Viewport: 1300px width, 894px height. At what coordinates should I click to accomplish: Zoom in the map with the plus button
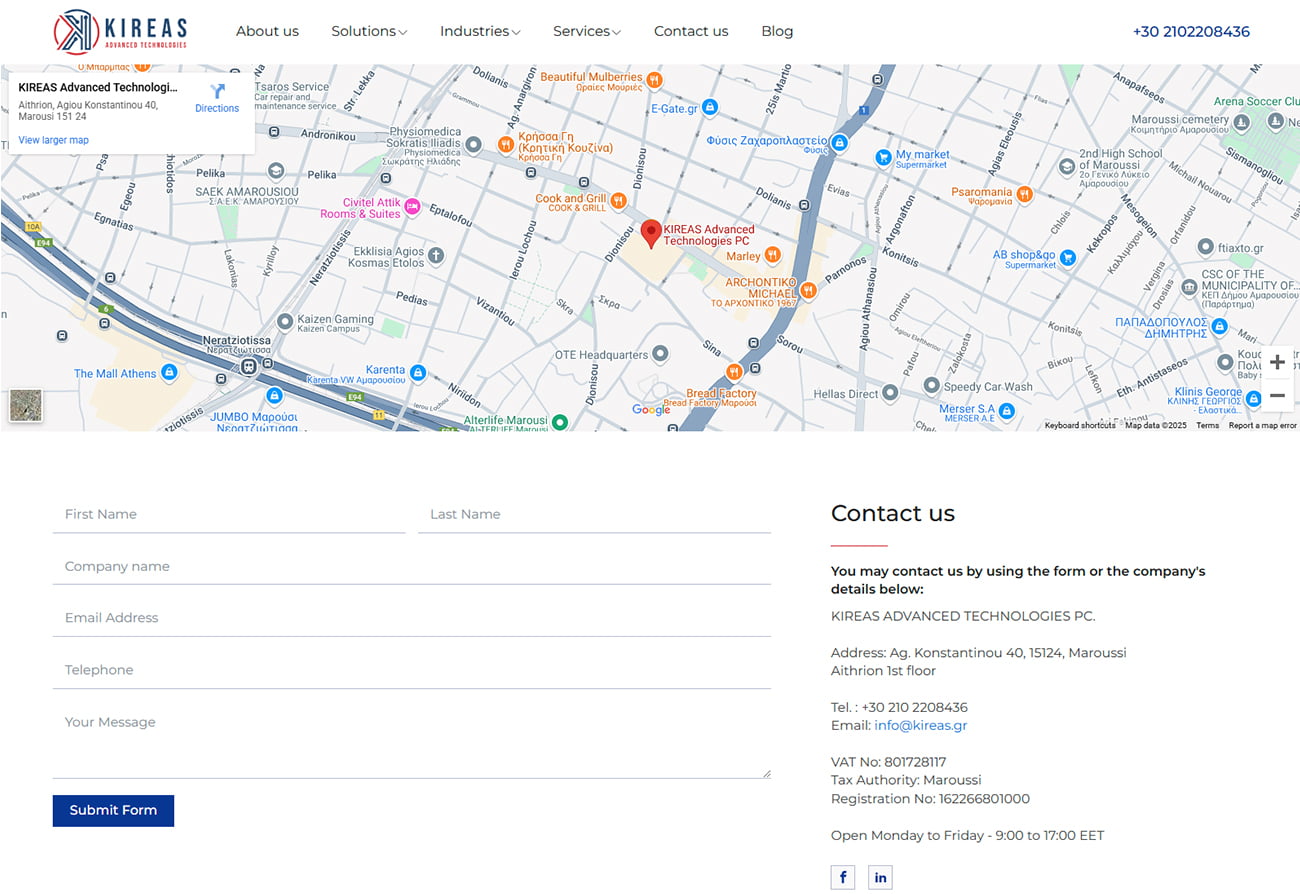(x=1277, y=362)
